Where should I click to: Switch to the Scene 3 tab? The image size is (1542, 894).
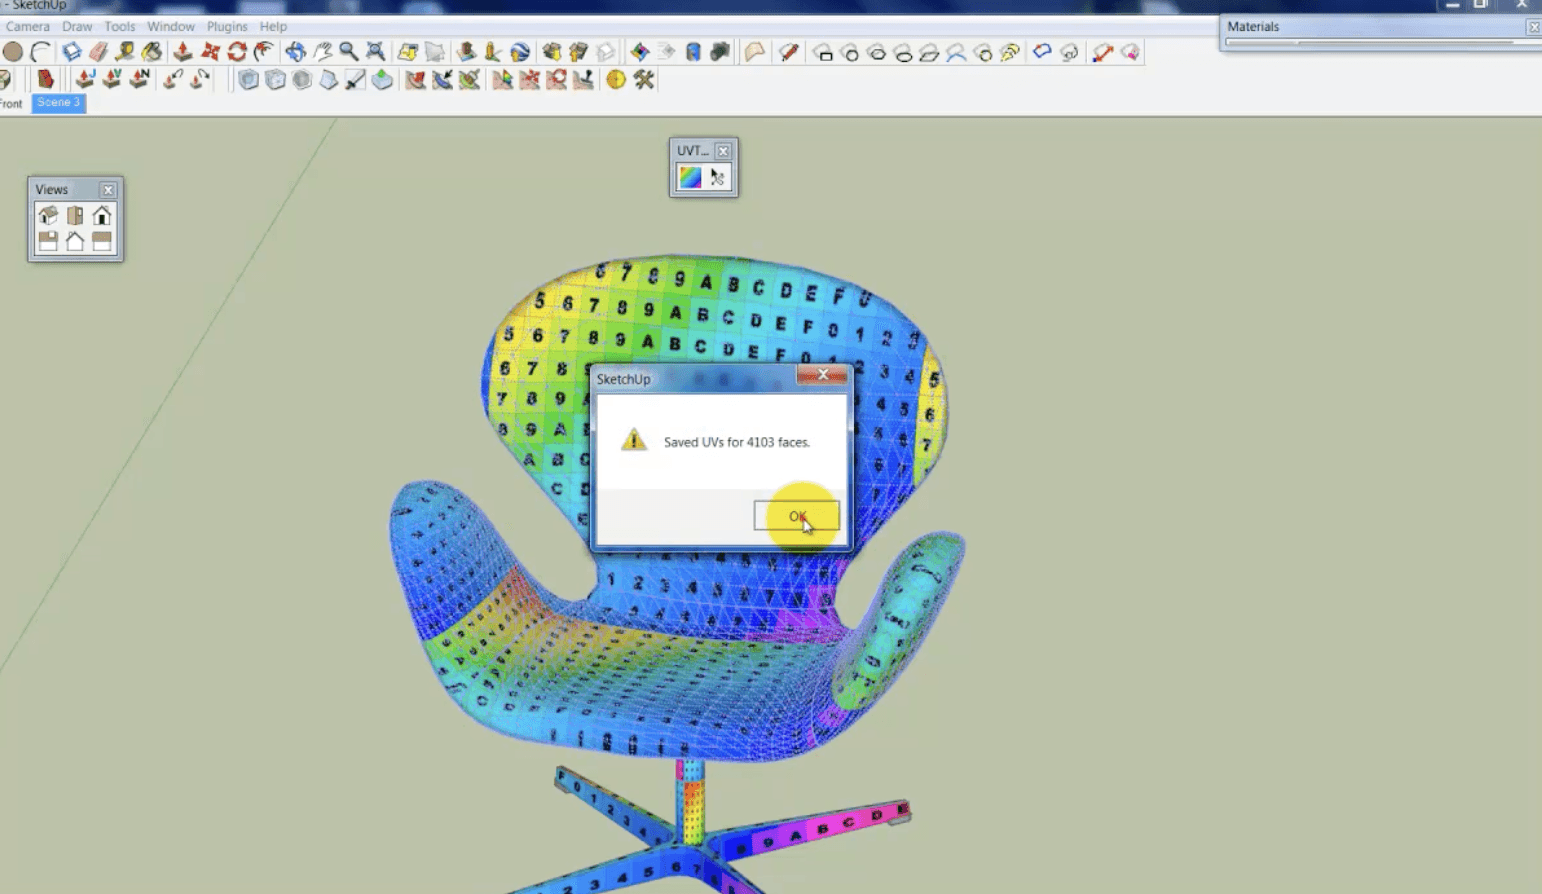tap(59, 103)
